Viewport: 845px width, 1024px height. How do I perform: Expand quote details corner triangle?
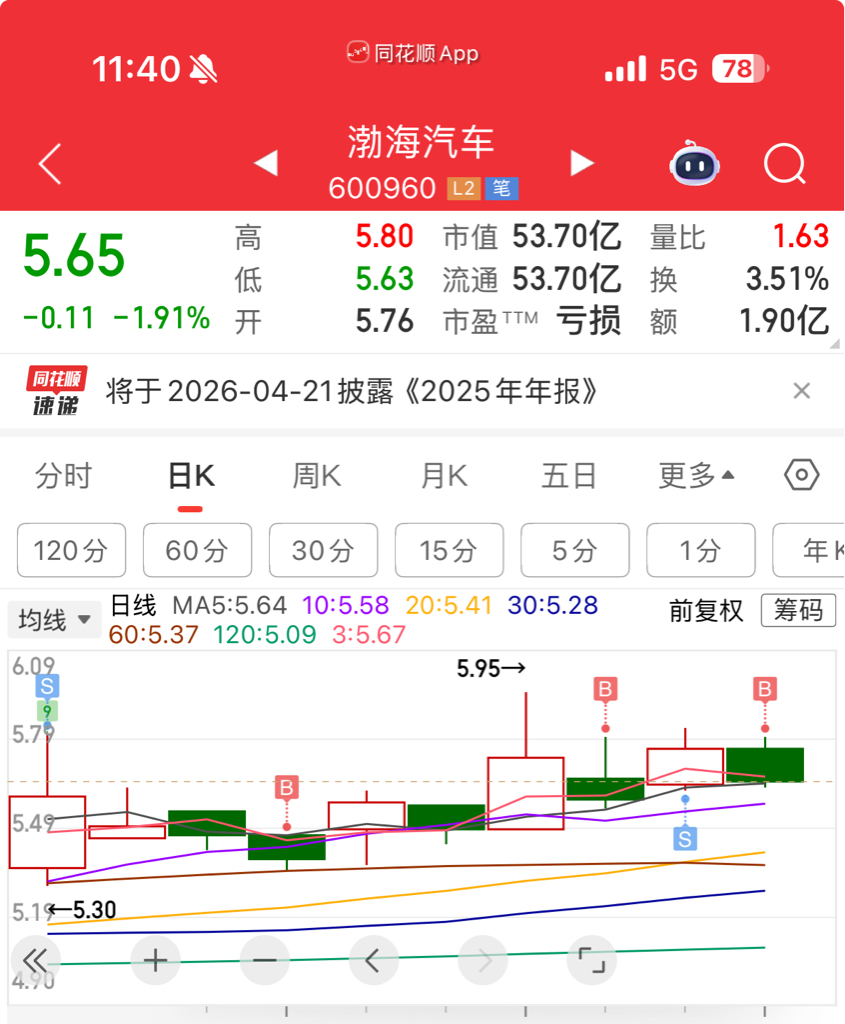tap(835, 344)
